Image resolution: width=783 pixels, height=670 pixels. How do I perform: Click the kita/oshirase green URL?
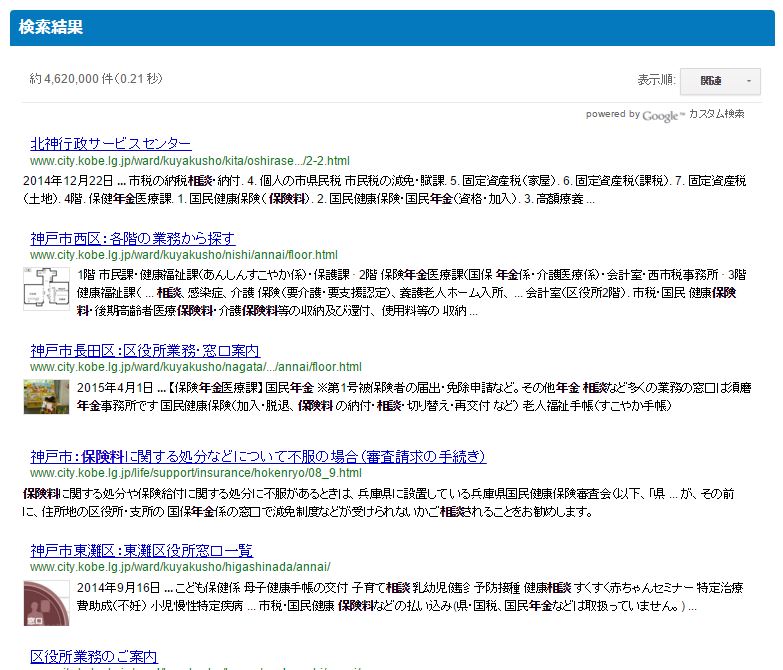pyautogui.click(x=189, y=160)
